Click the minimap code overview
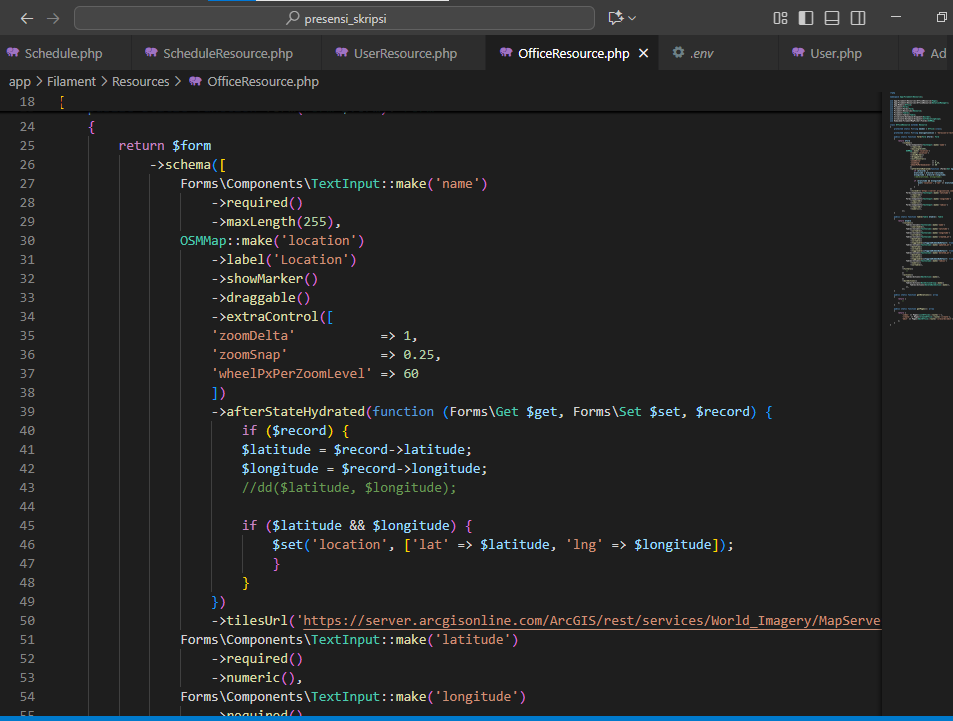Screen dimensions: 953x721 [x=917, y=200]
